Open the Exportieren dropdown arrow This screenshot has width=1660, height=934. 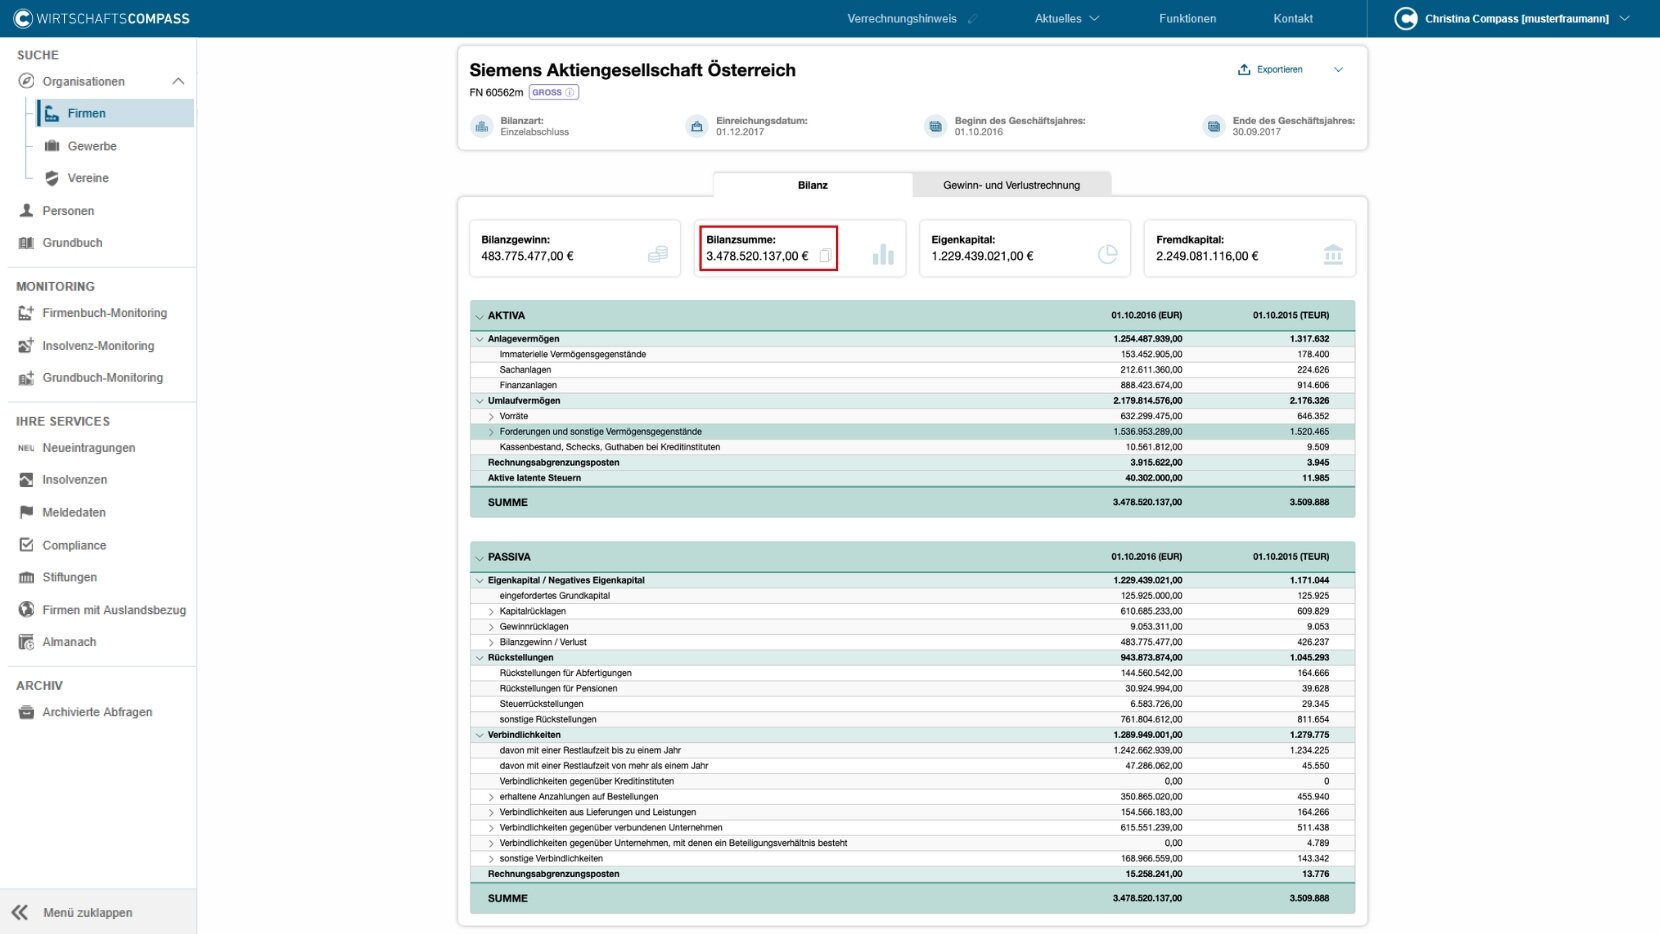pos(1339,70)
